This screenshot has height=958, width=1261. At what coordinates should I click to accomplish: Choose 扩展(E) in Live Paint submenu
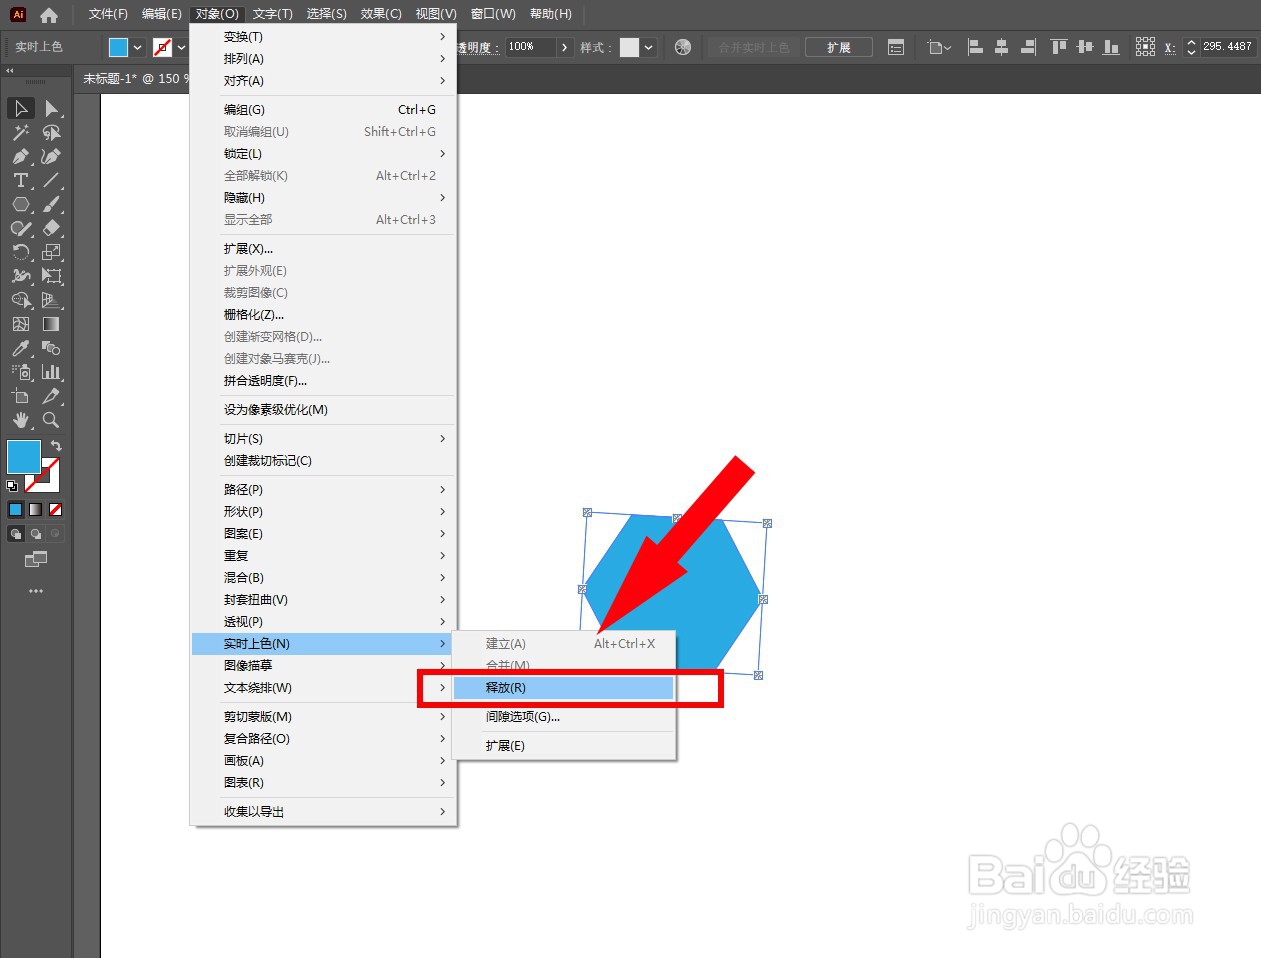pyautogui.click(x=564, y=746)
